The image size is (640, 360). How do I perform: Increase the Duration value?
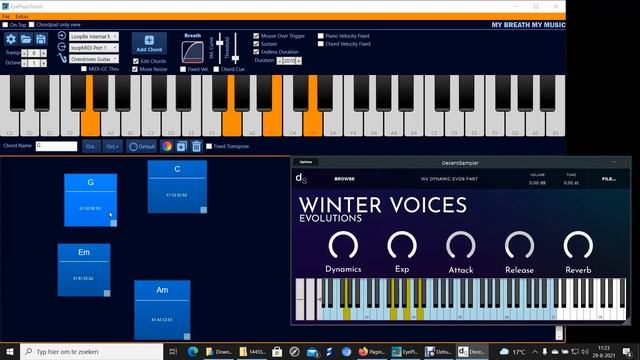pyautogui.click(x=299, y=61)
